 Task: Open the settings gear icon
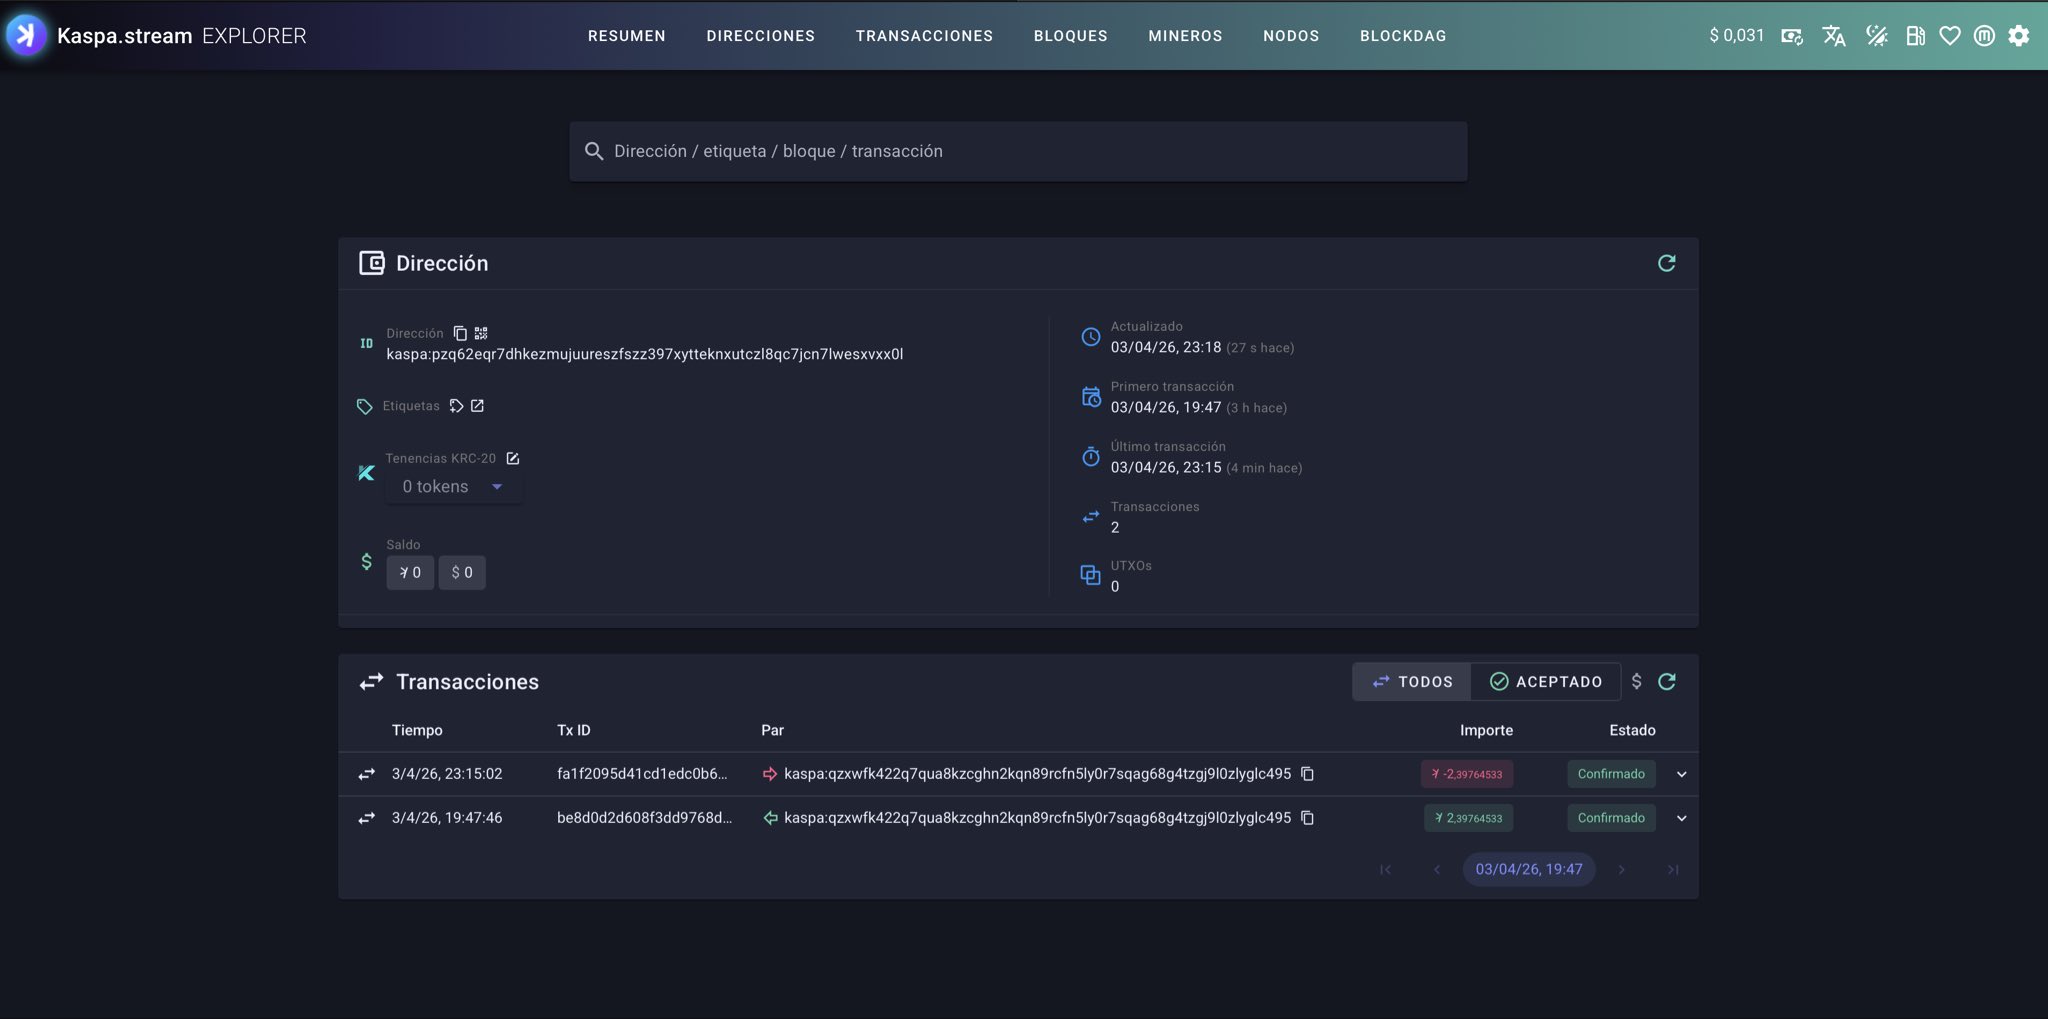point(2019,36)
